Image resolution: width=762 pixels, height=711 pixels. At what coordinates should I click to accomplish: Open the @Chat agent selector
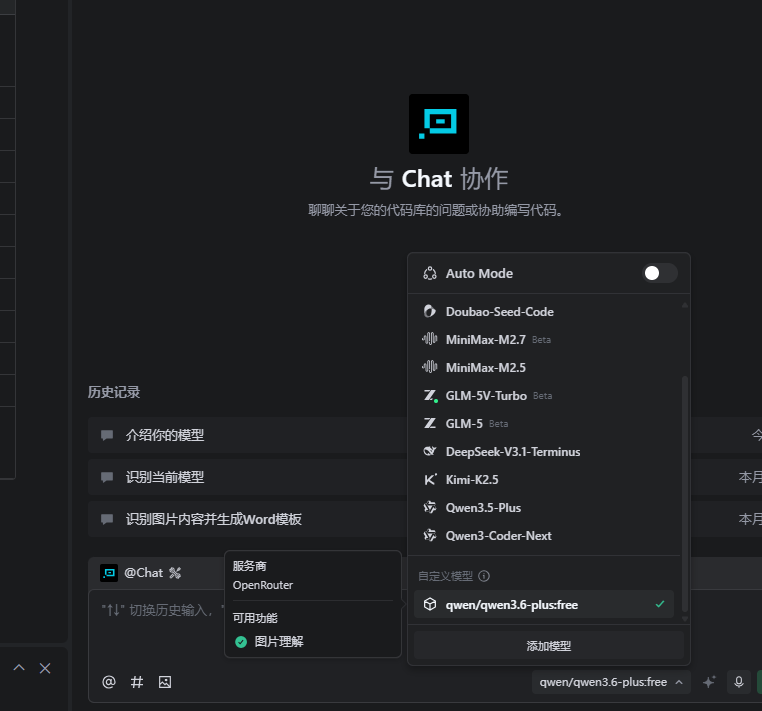click(141, 573)
